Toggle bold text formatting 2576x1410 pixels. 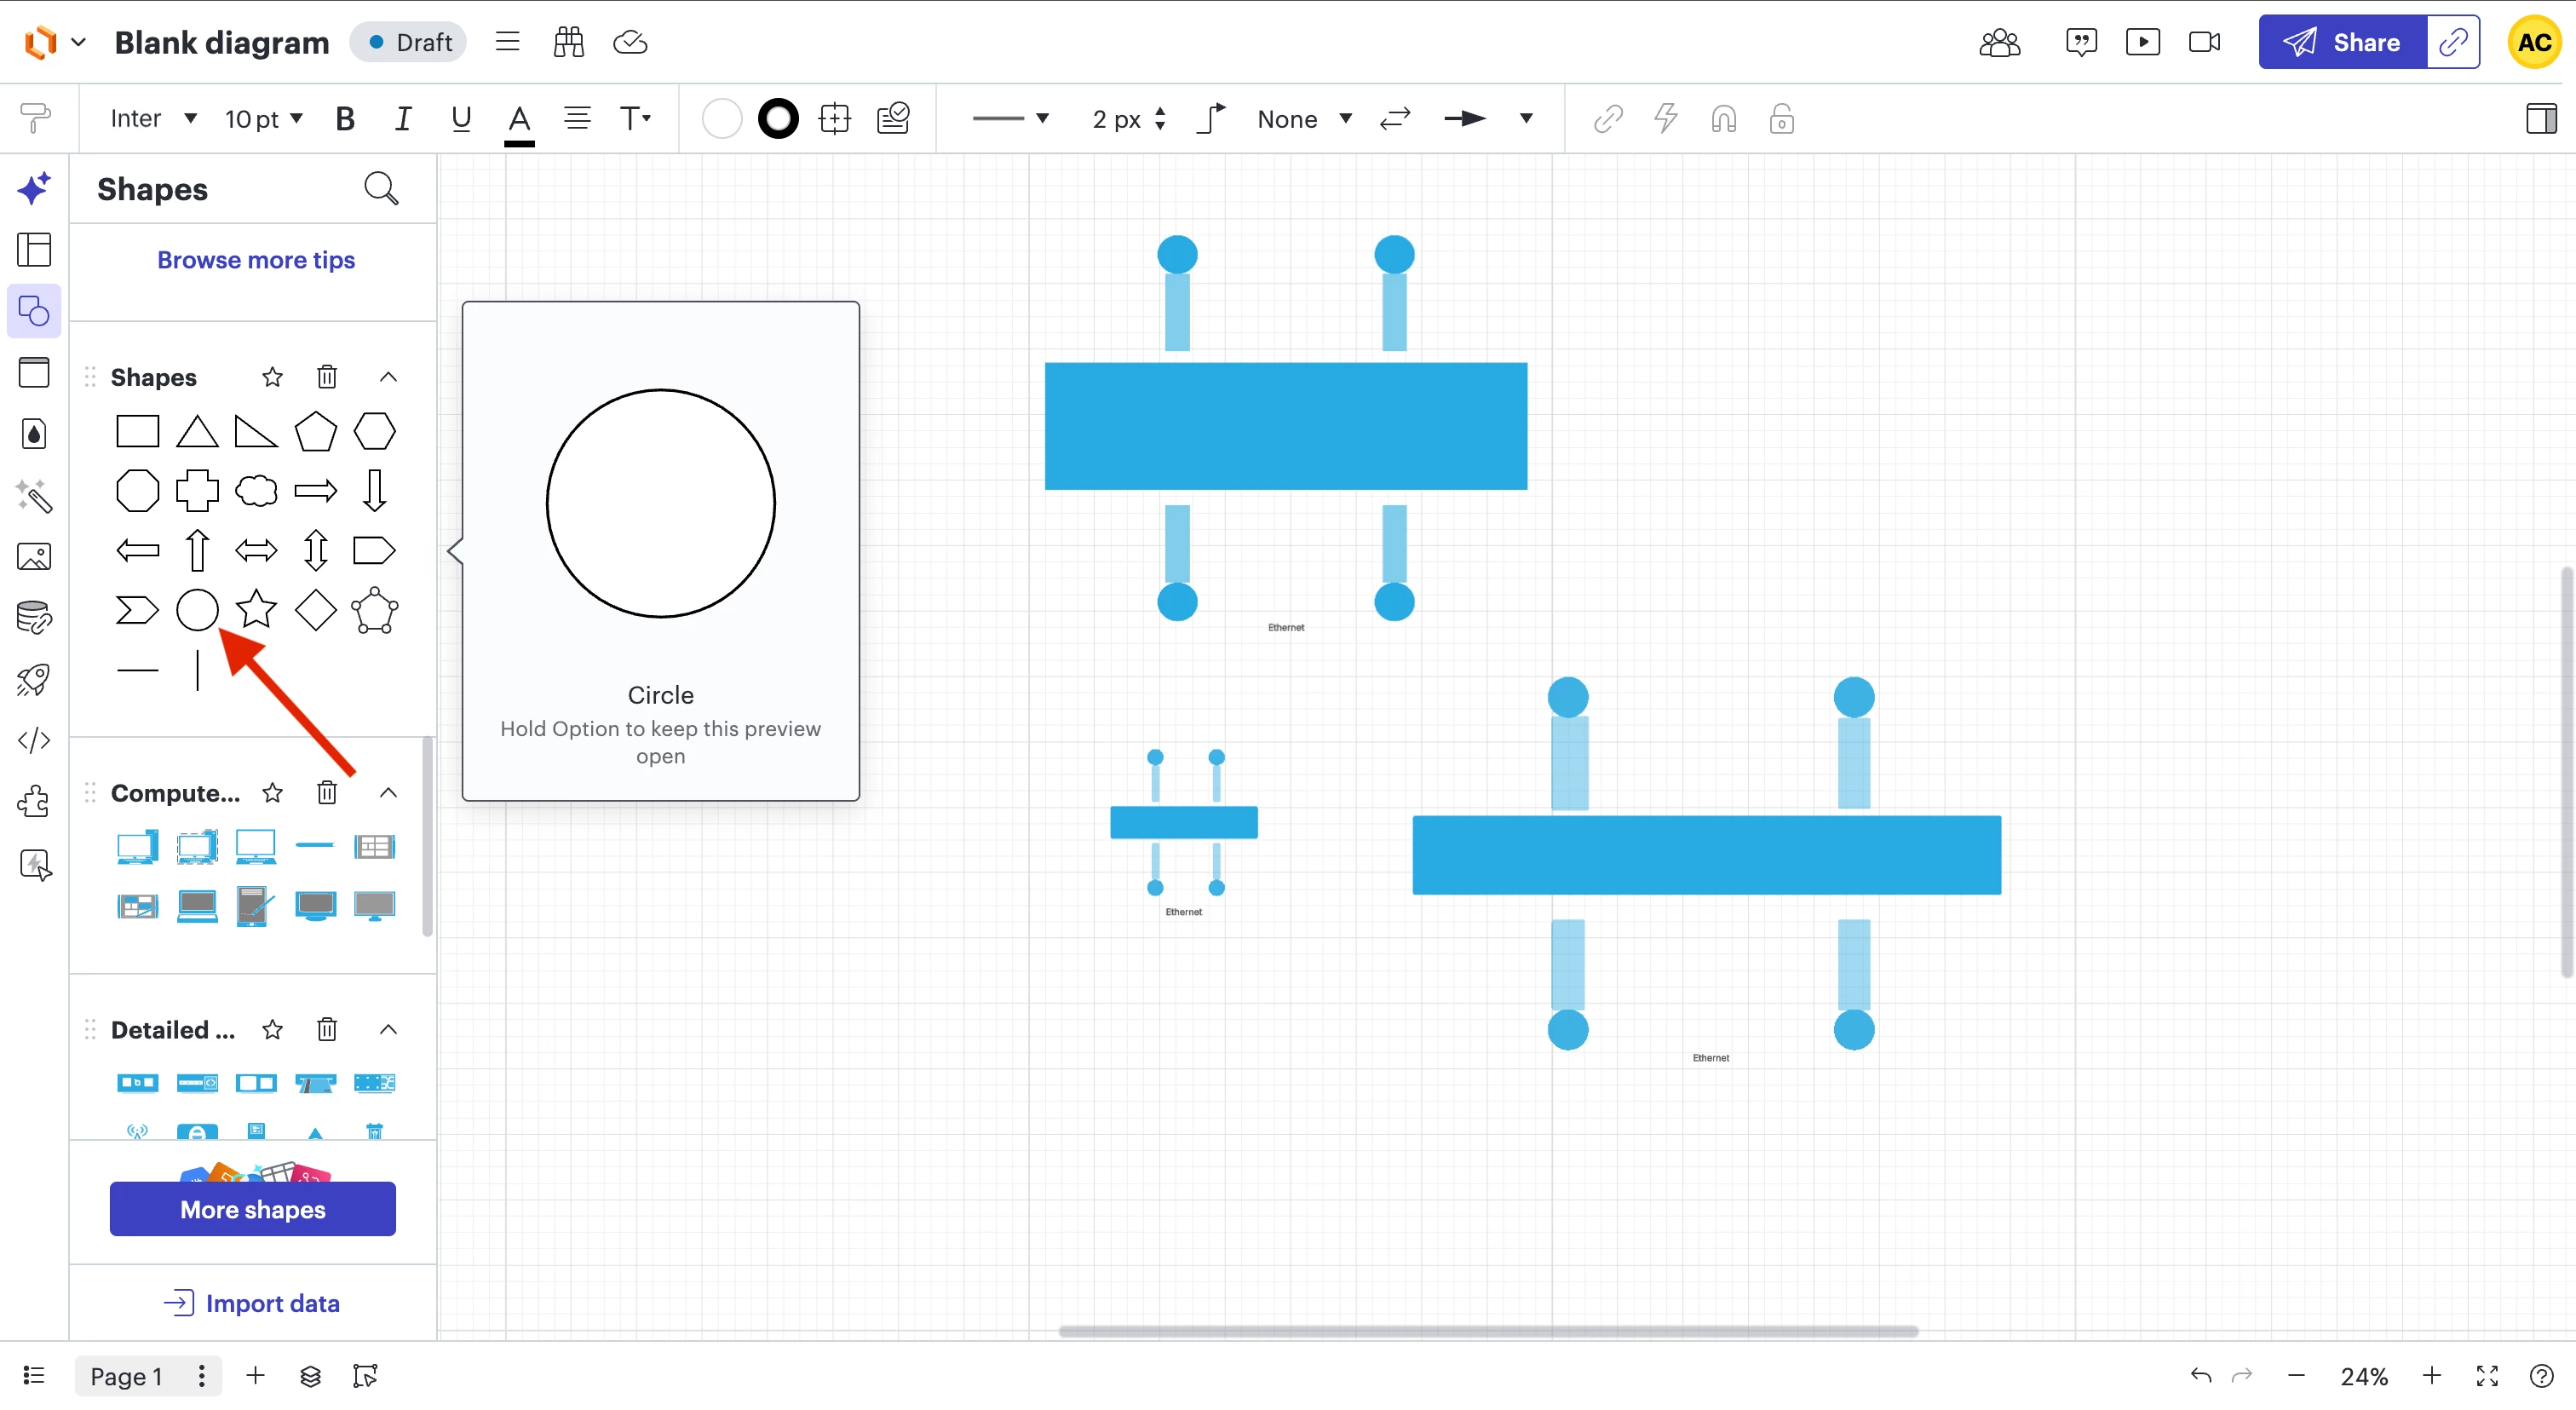point(345,119)
